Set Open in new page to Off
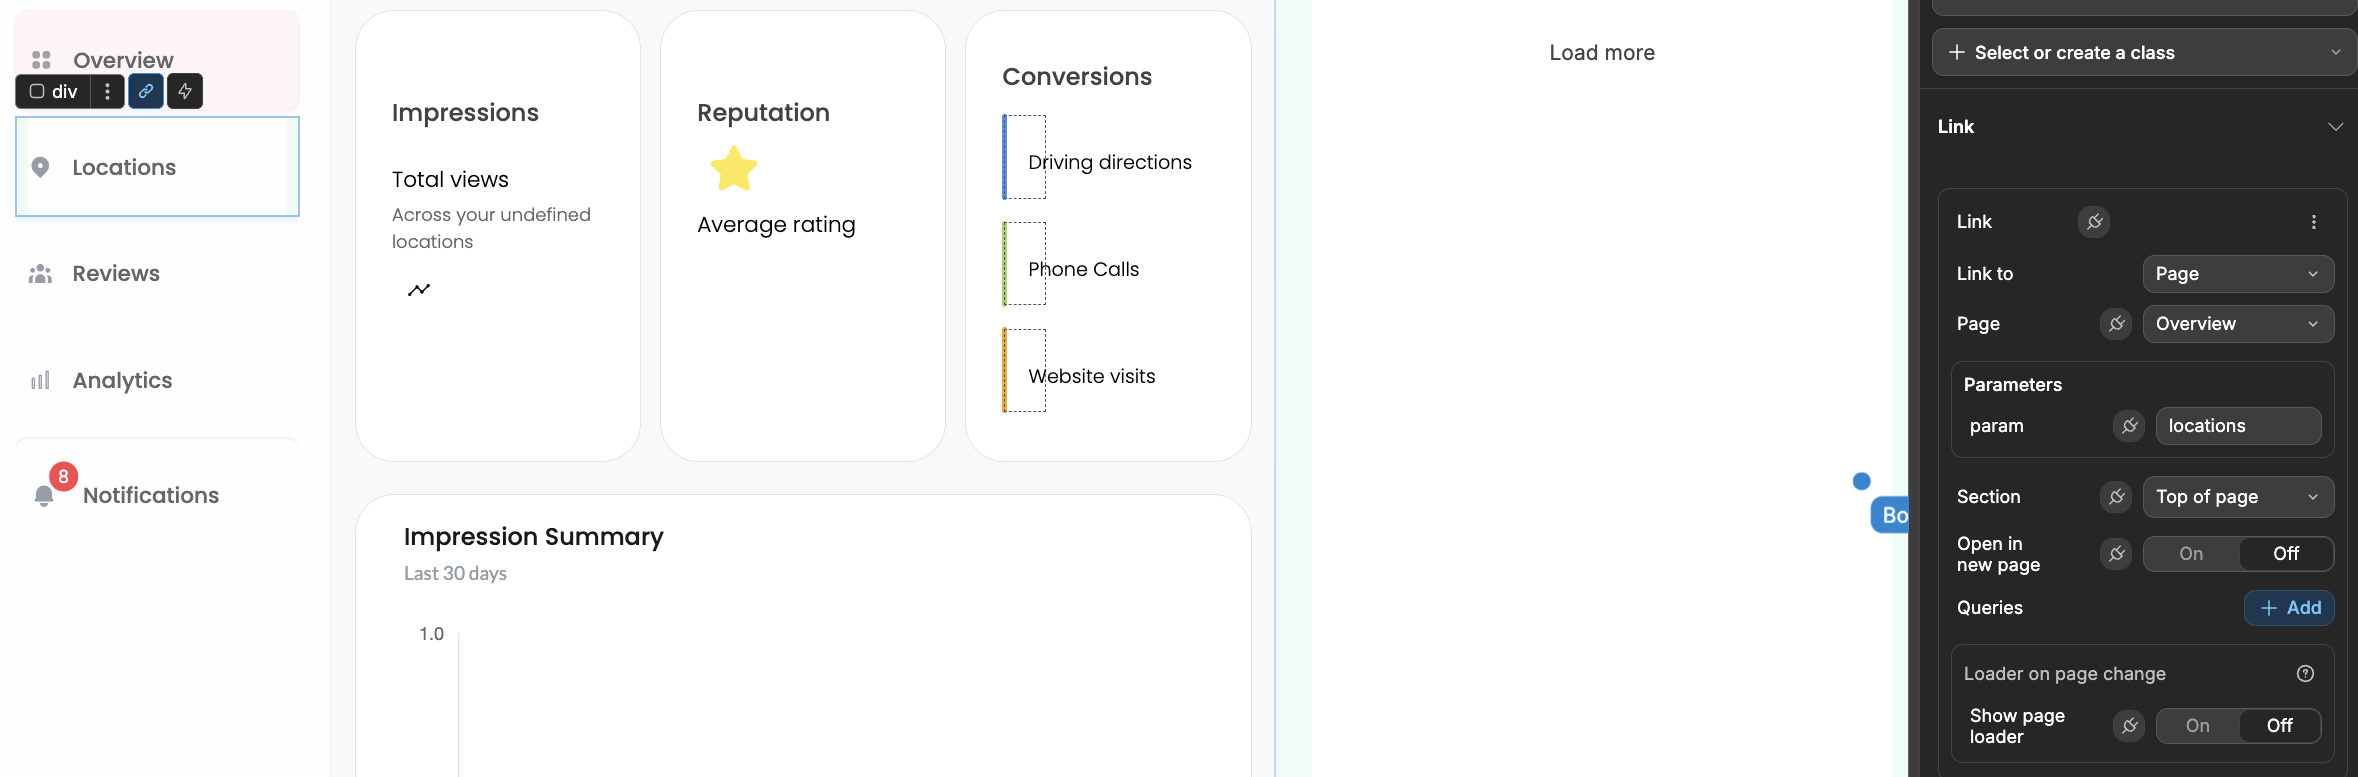 tap(2286, 554)
